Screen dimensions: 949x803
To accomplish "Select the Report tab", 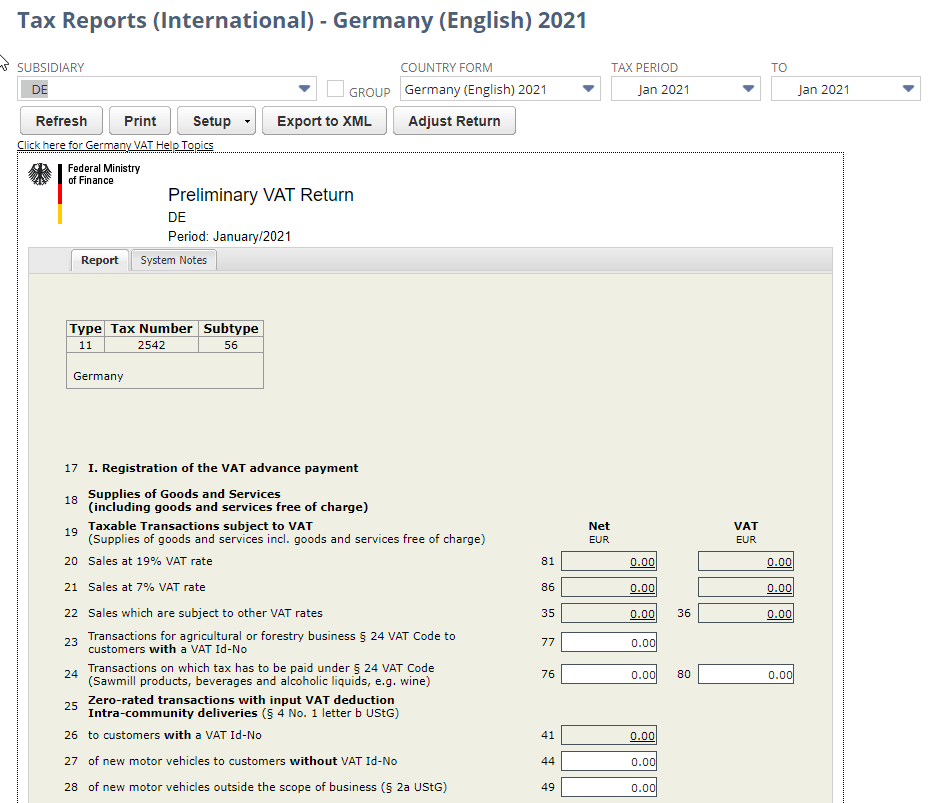I will pos(99,259).
